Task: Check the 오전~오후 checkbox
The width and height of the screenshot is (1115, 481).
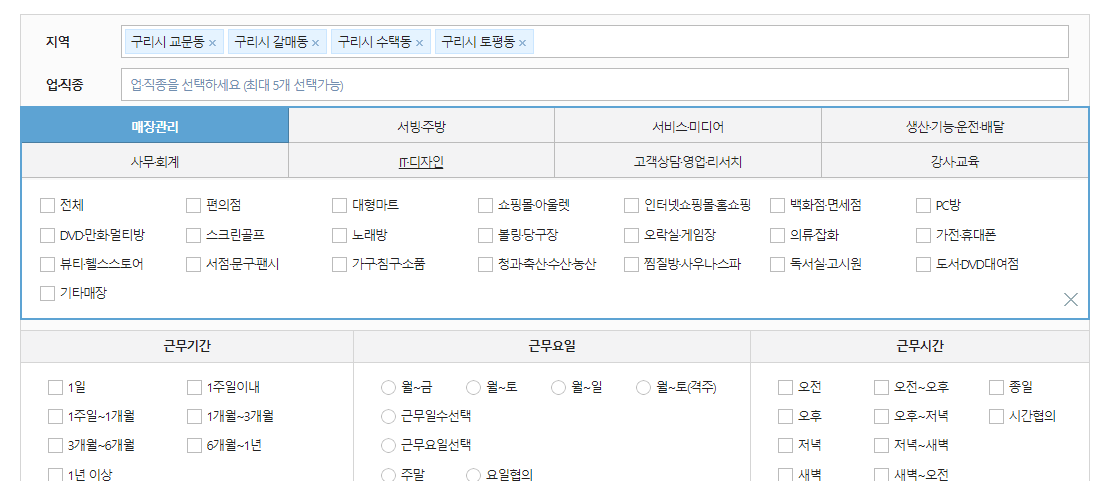Action: [881, 388]
